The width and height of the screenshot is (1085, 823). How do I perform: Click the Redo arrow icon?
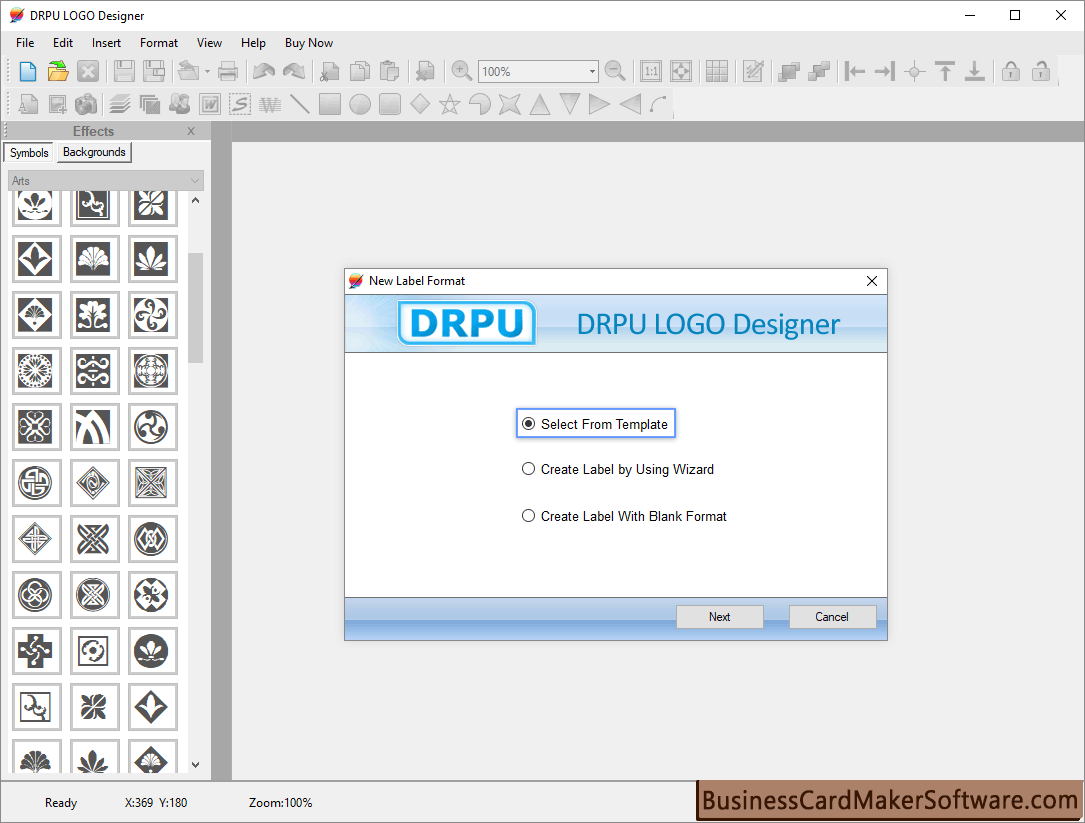click(294, 71)
